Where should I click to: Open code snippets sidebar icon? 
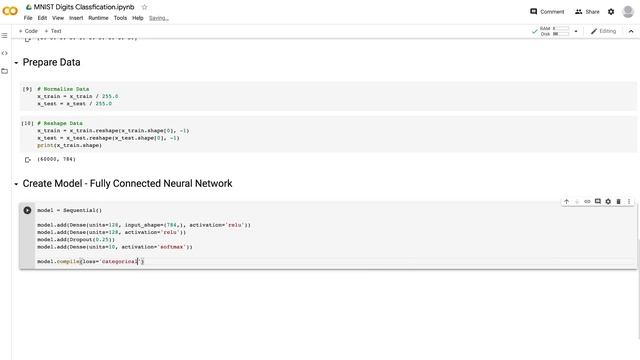(4, 53)
